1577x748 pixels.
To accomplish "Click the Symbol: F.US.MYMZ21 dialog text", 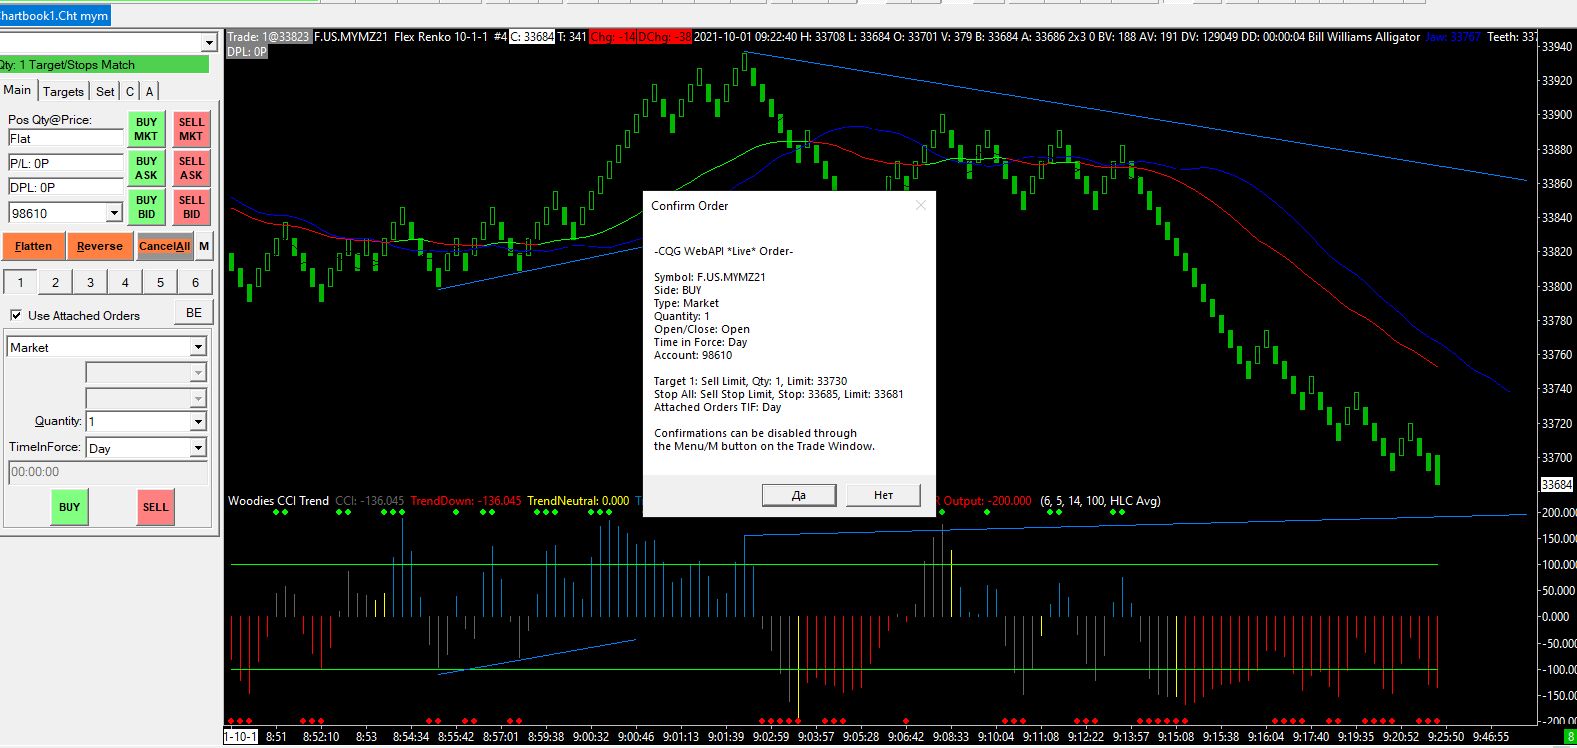I will [x=710, y=277].
